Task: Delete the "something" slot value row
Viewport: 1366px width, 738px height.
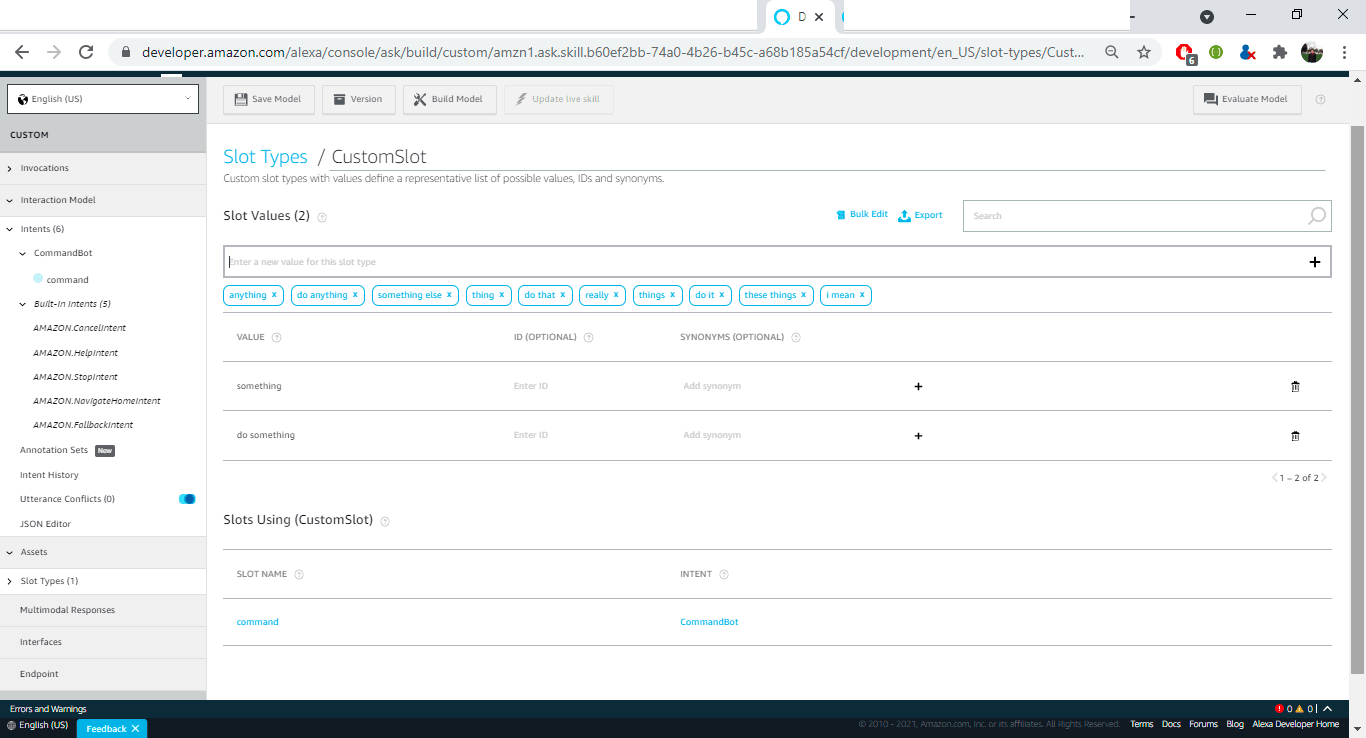Action: pos(1295,386)
